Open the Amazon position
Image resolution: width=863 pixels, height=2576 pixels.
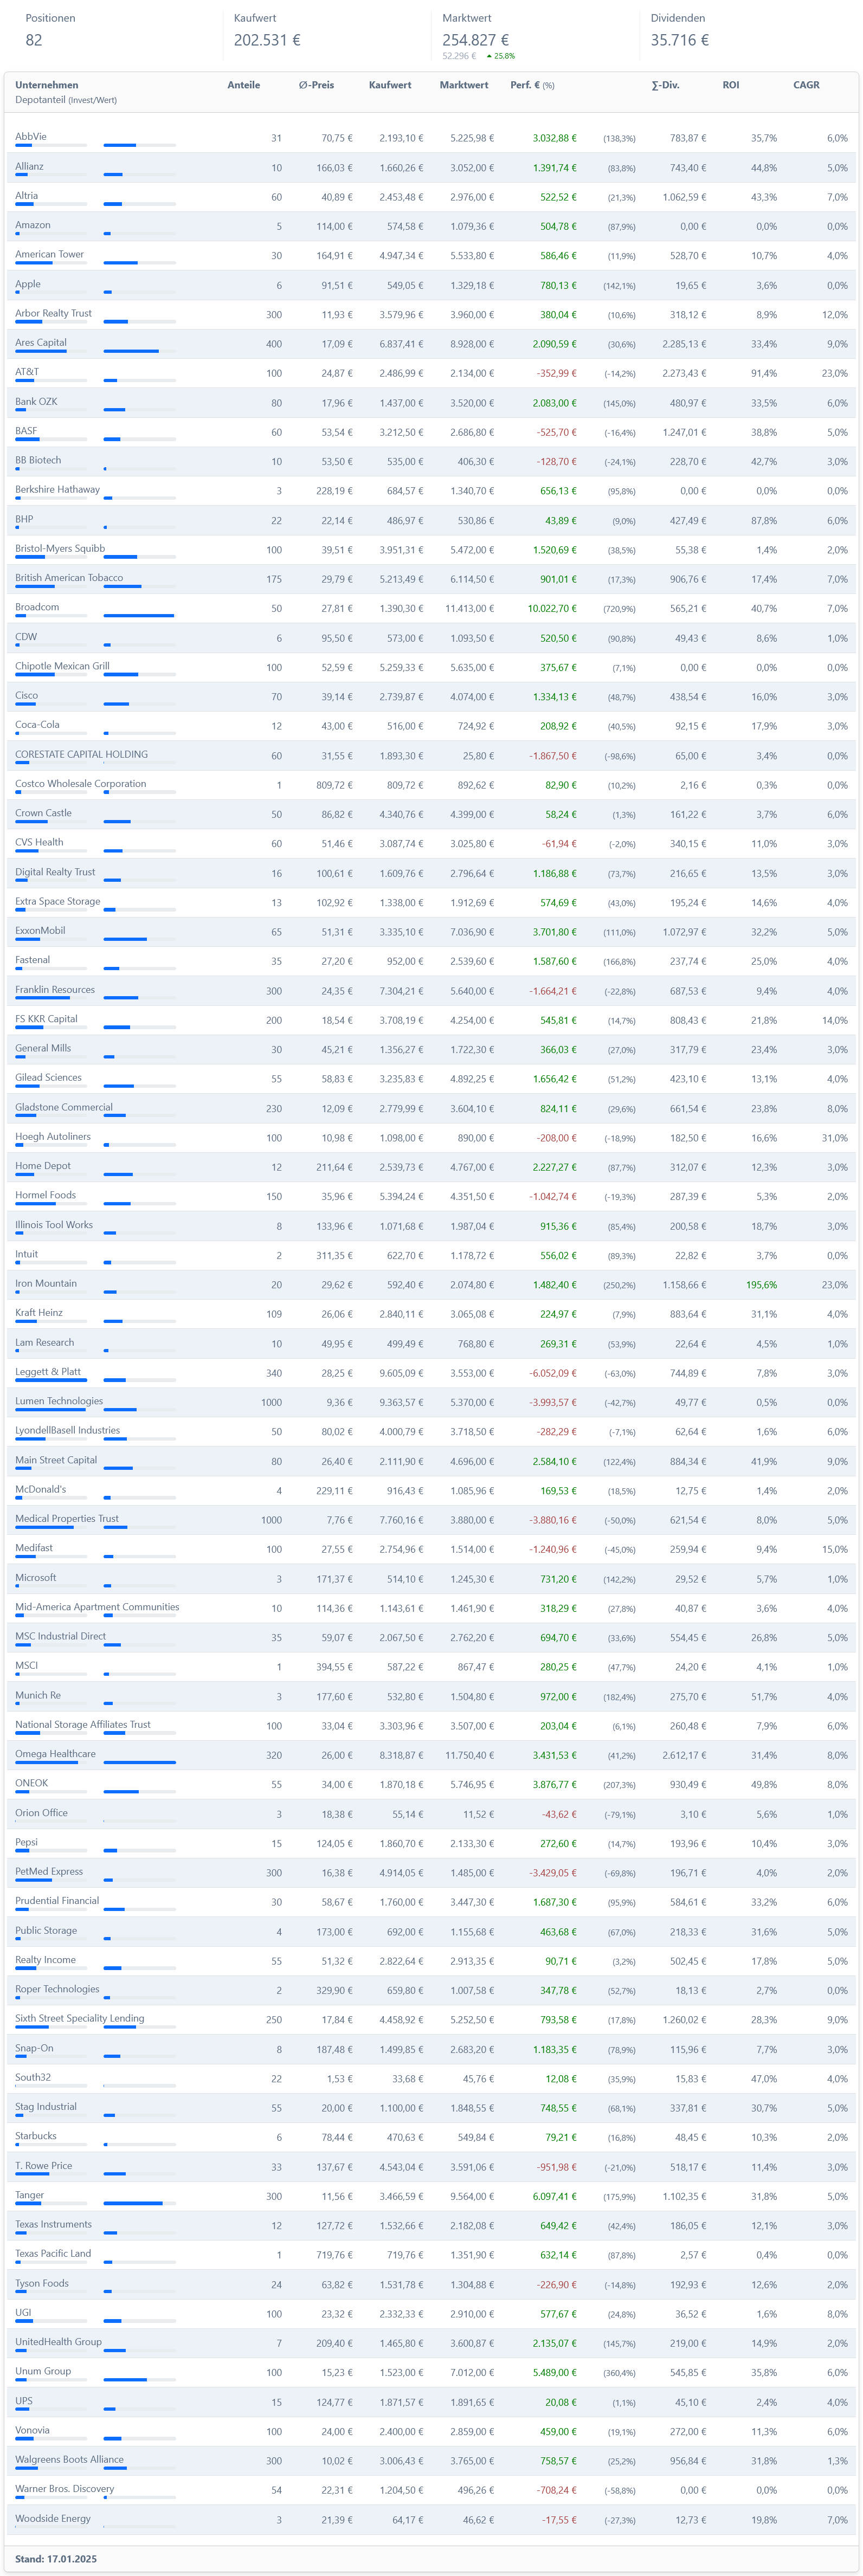pos(33,225)
